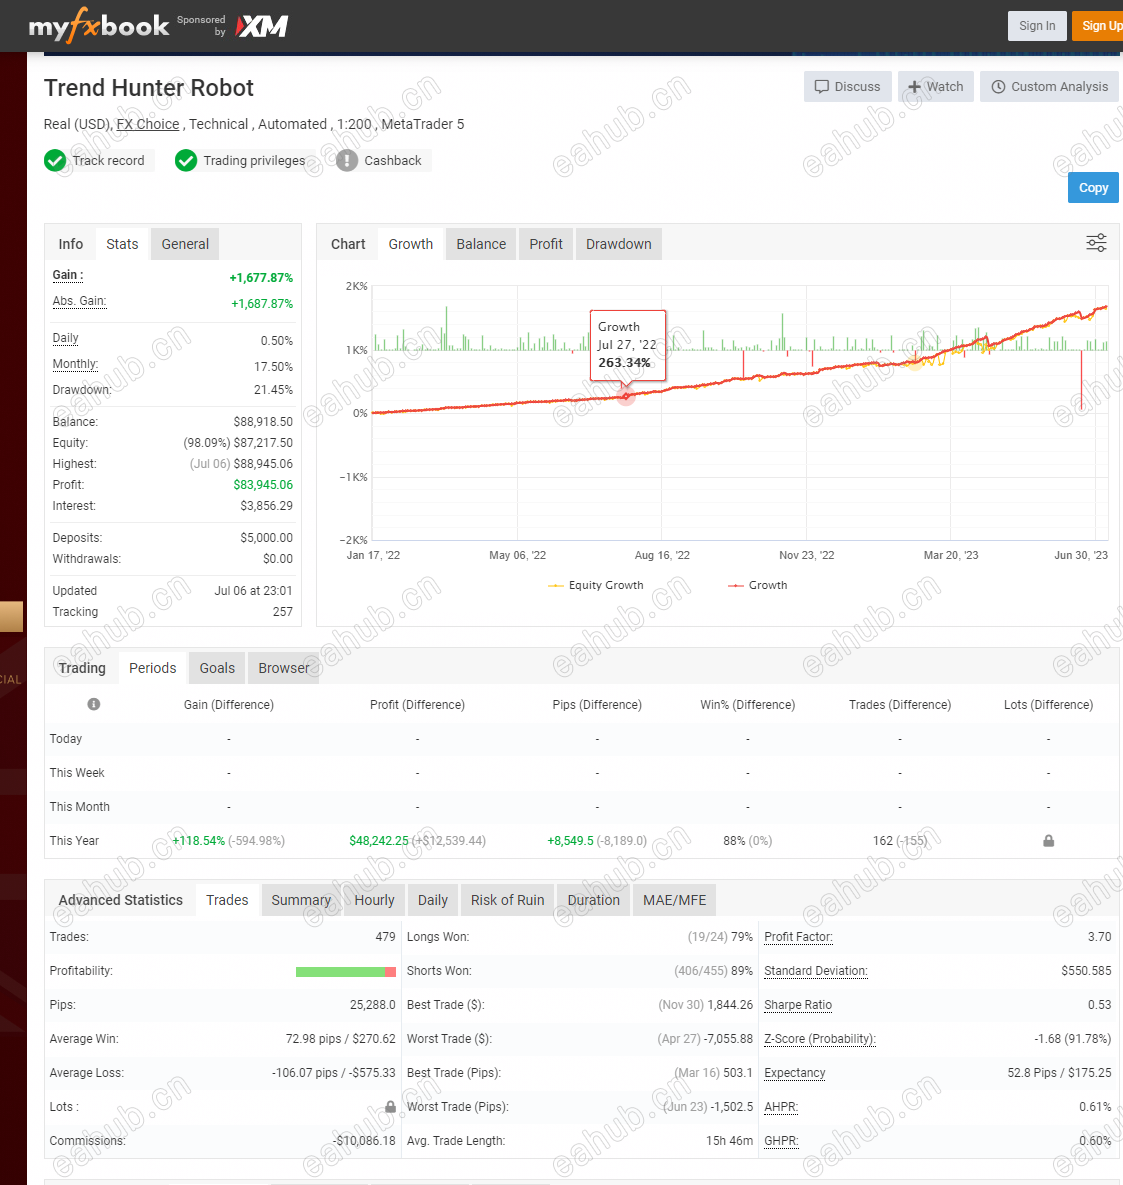Switch to the General tab

point(185,244)
